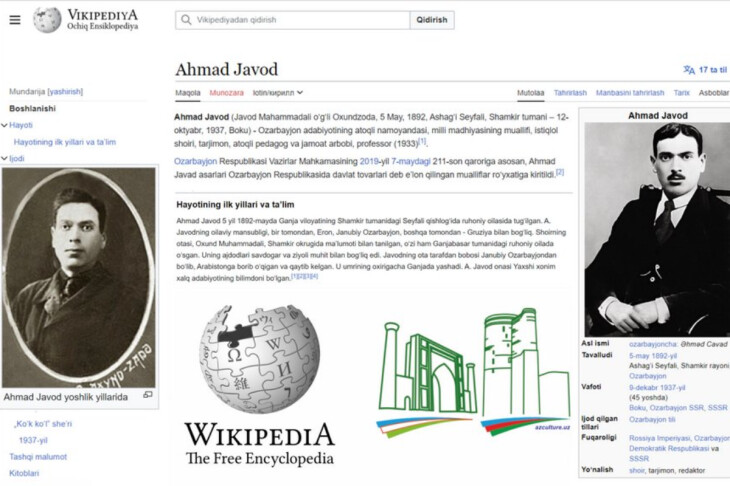Click the language translate icon
730x486 pixels.
tap(689, 70)
